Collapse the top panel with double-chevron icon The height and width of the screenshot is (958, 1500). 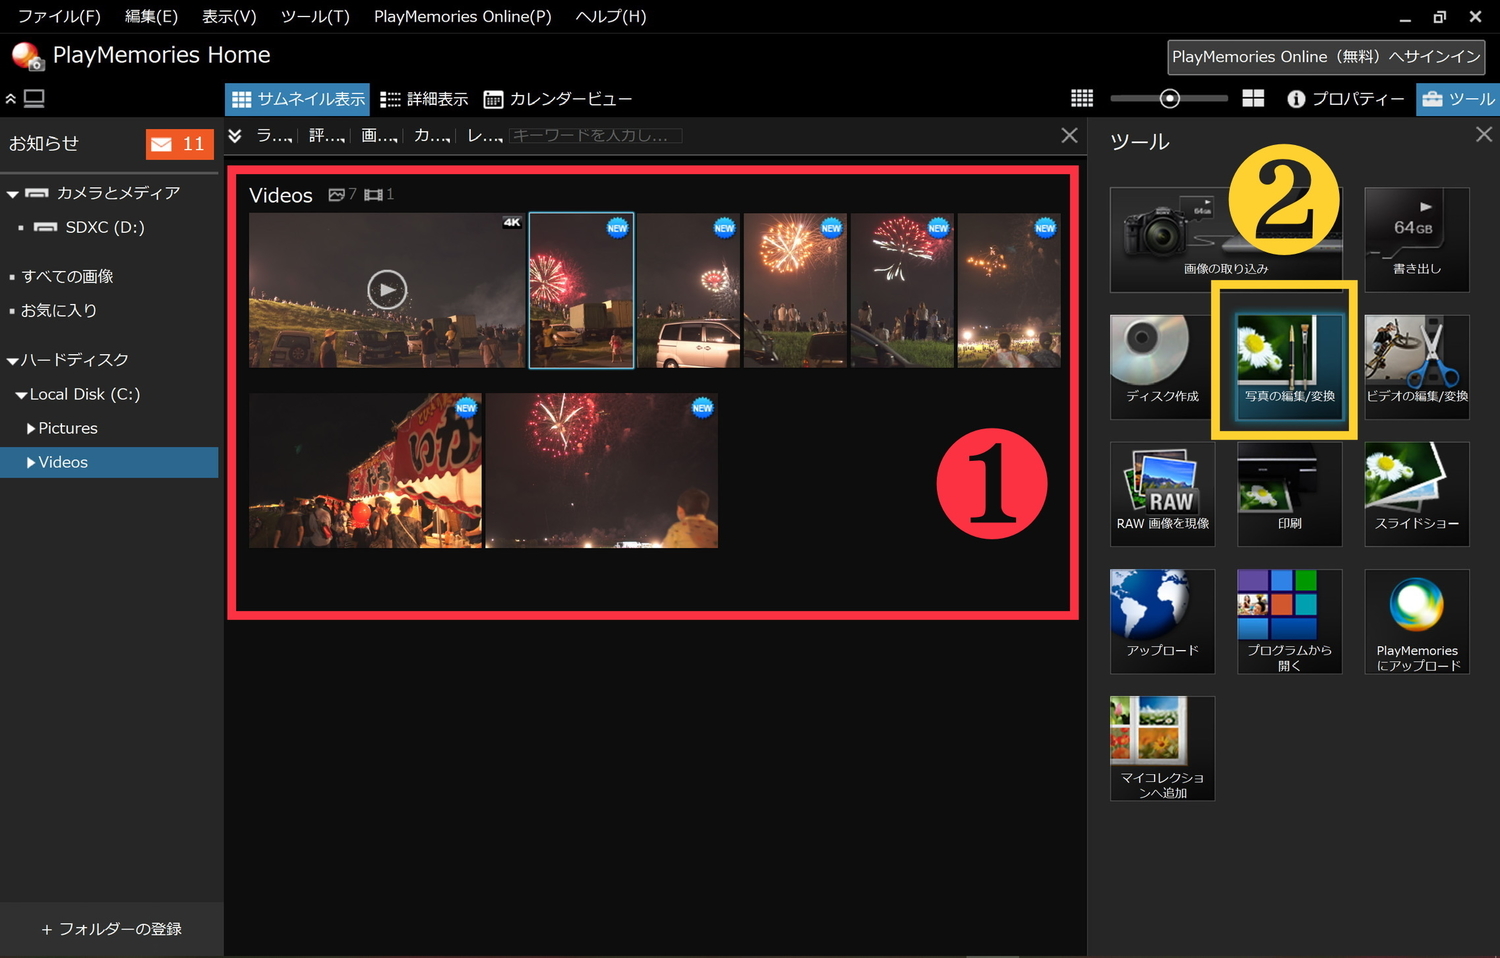click(x=11, y=99)
